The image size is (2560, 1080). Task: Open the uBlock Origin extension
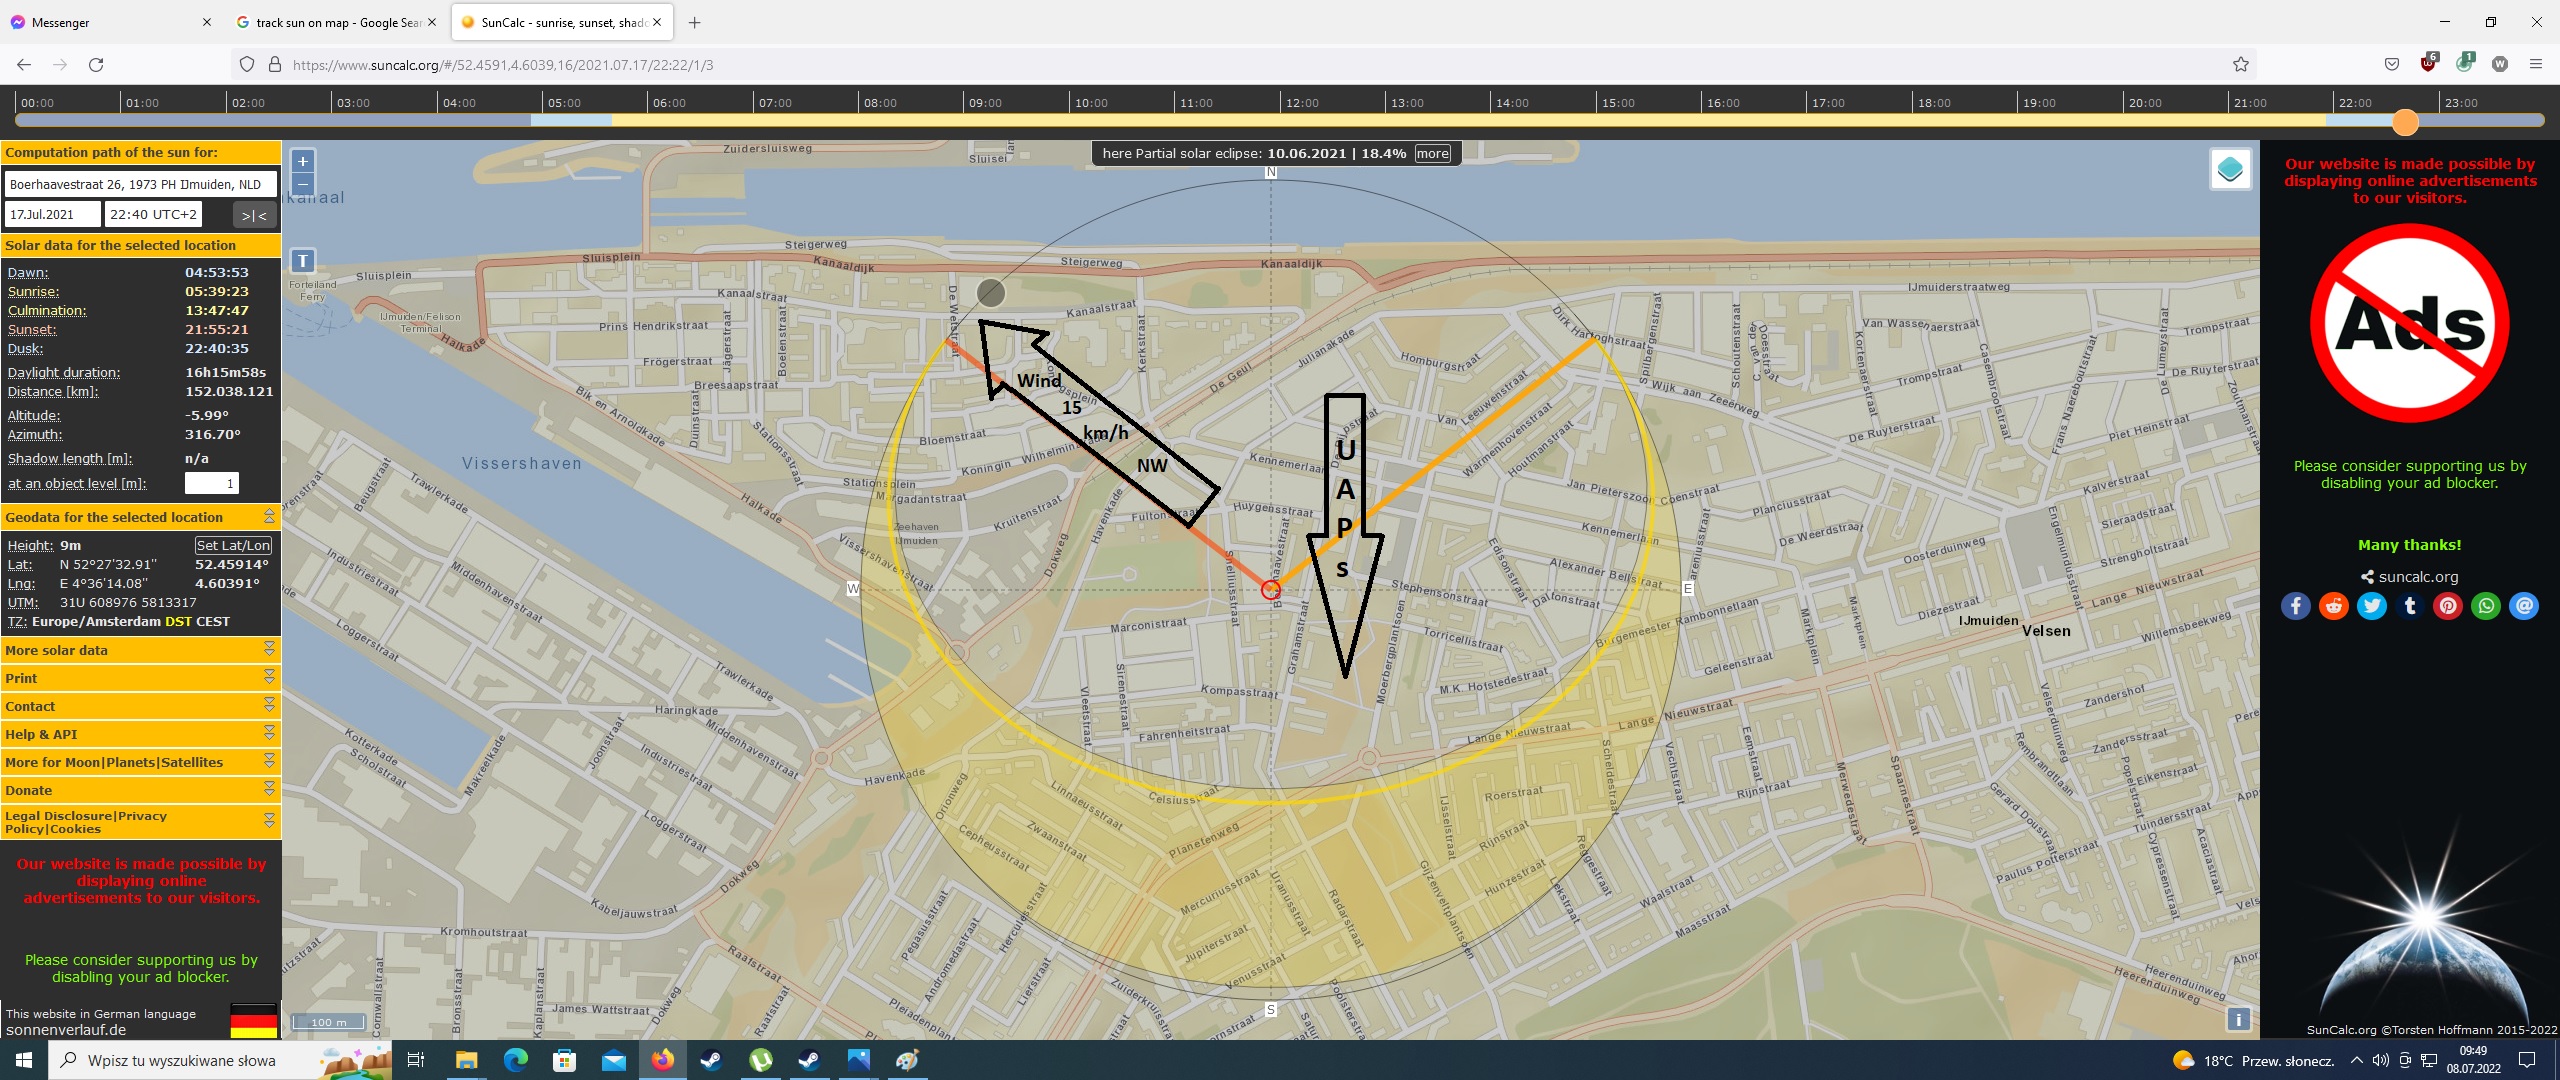(x=2428, y=64)
